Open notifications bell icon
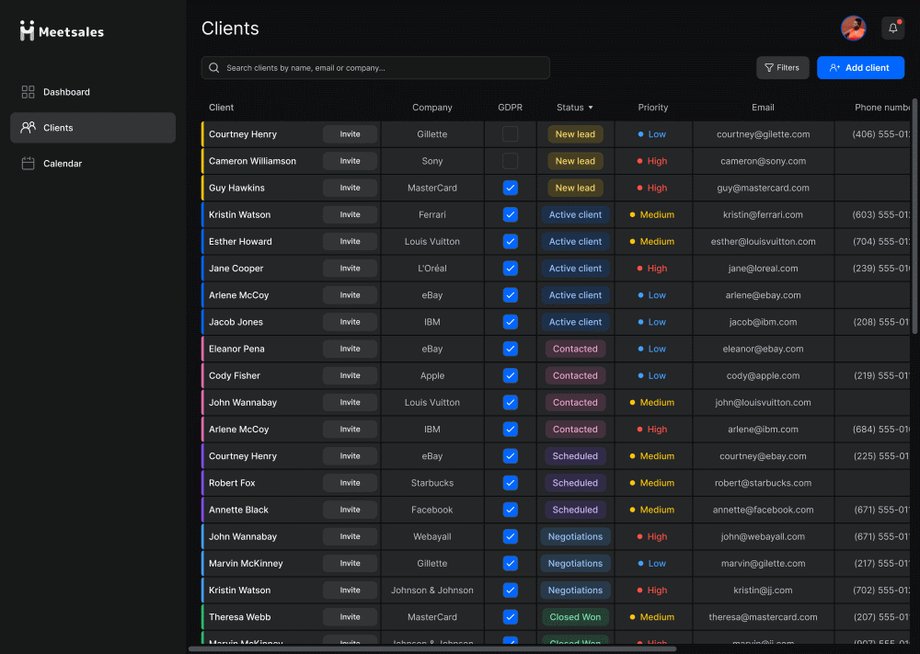Viewport: 920px width, 654px height. (x=892, y=28)
